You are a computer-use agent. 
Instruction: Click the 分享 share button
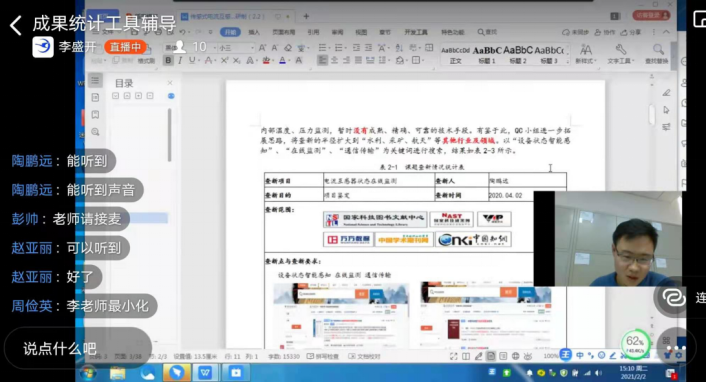pos(631,32)
